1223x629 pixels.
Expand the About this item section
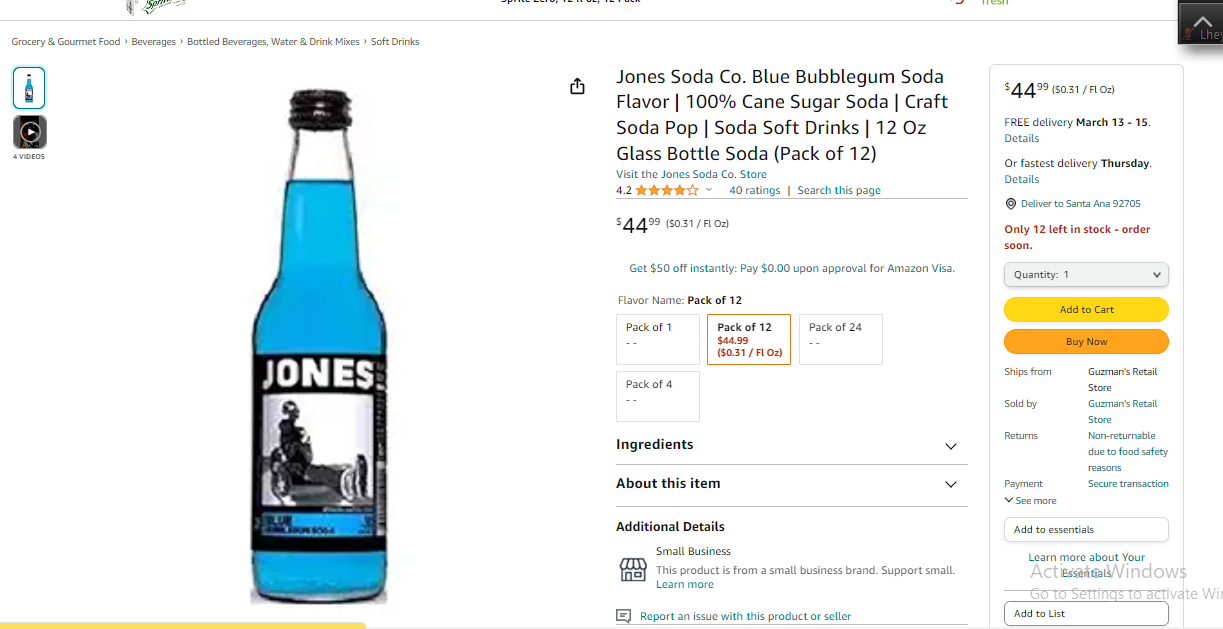[x=792, y=484]
